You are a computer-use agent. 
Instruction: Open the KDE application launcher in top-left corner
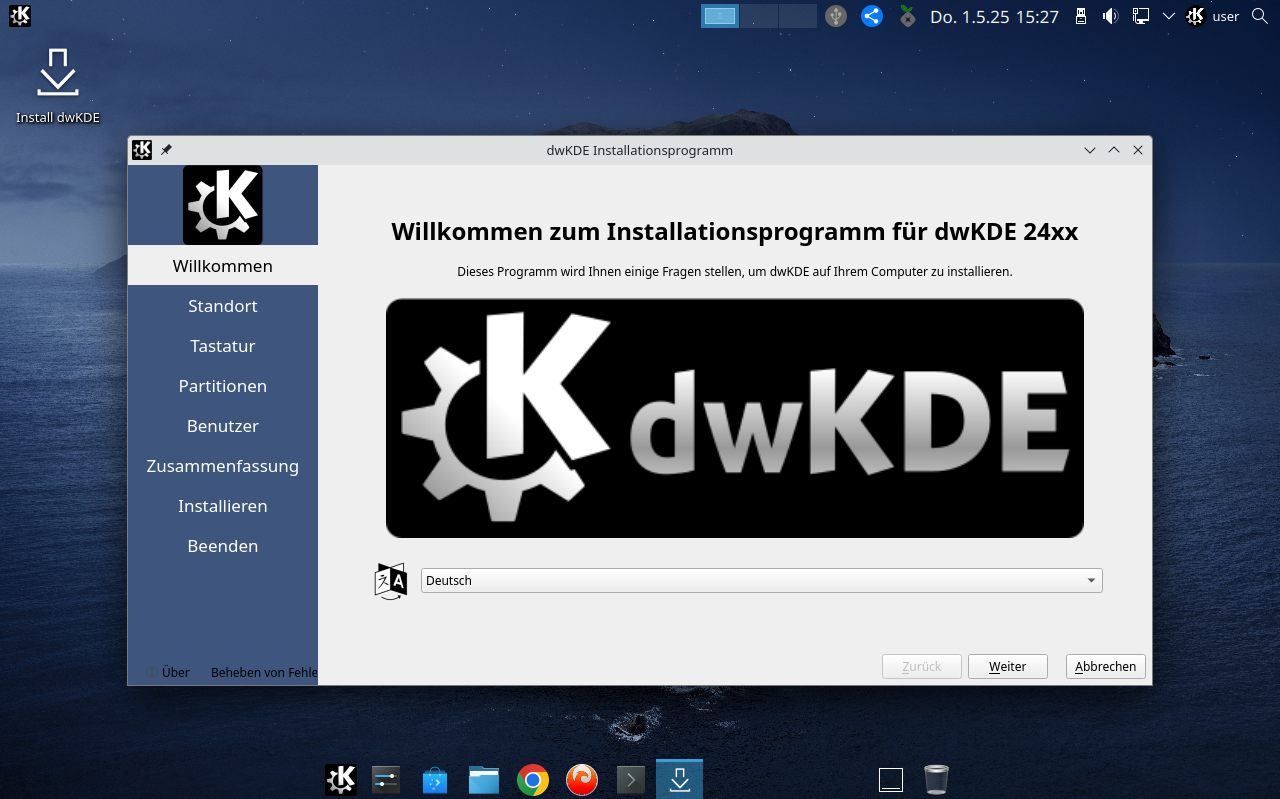coord(19,16)
